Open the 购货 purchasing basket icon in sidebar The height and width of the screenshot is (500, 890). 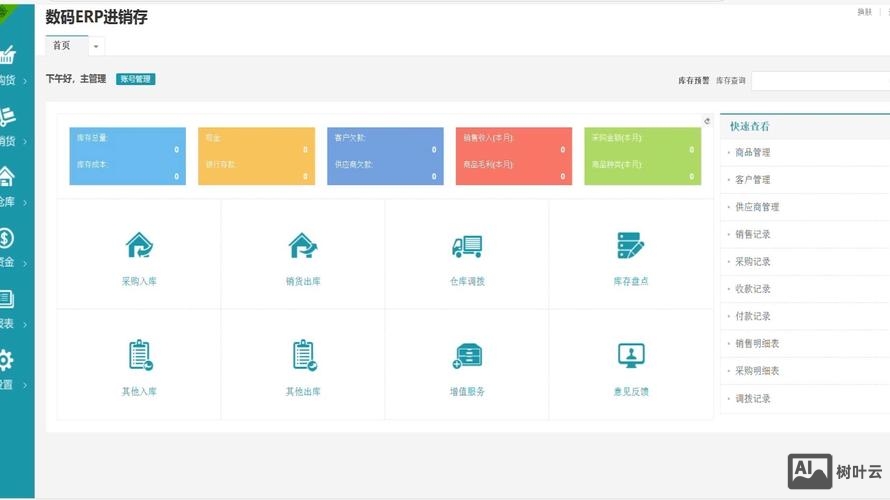point(7,55)
